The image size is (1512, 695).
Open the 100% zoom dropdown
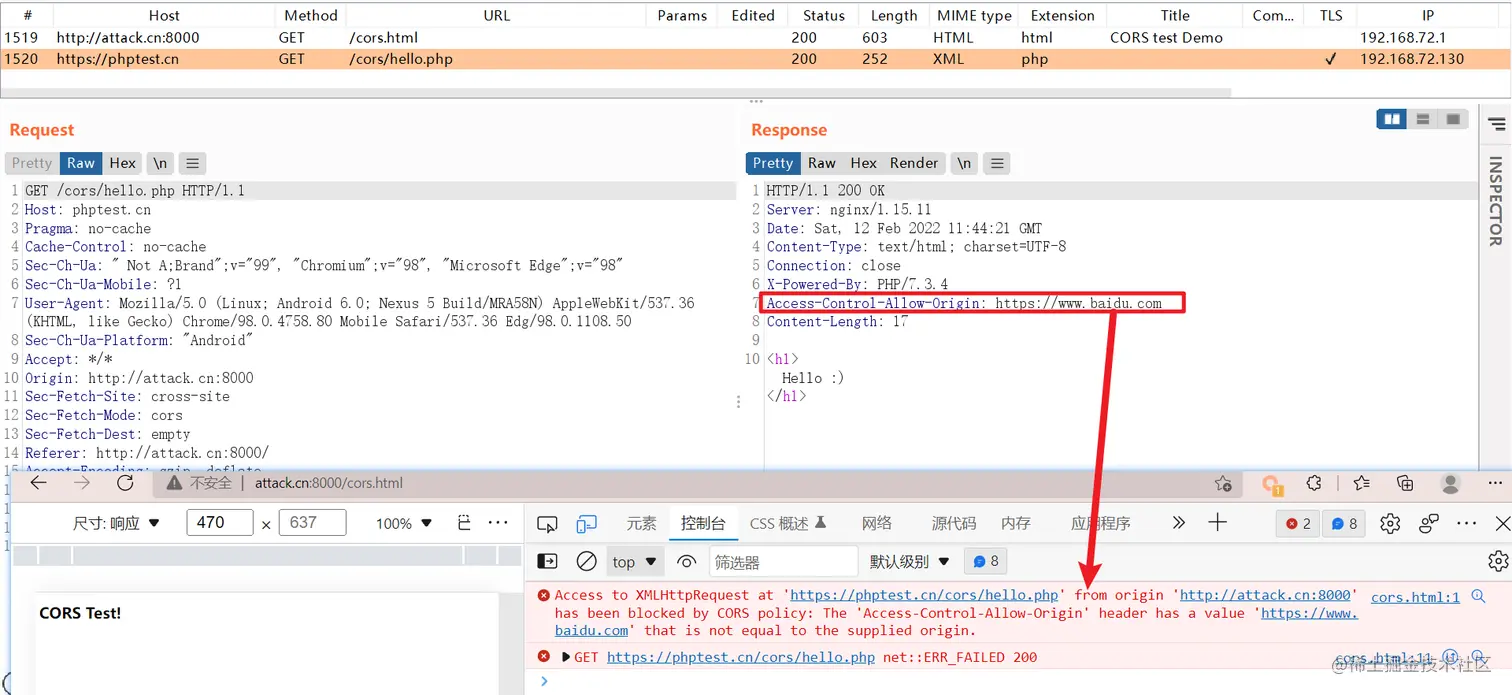pos(404,523)
